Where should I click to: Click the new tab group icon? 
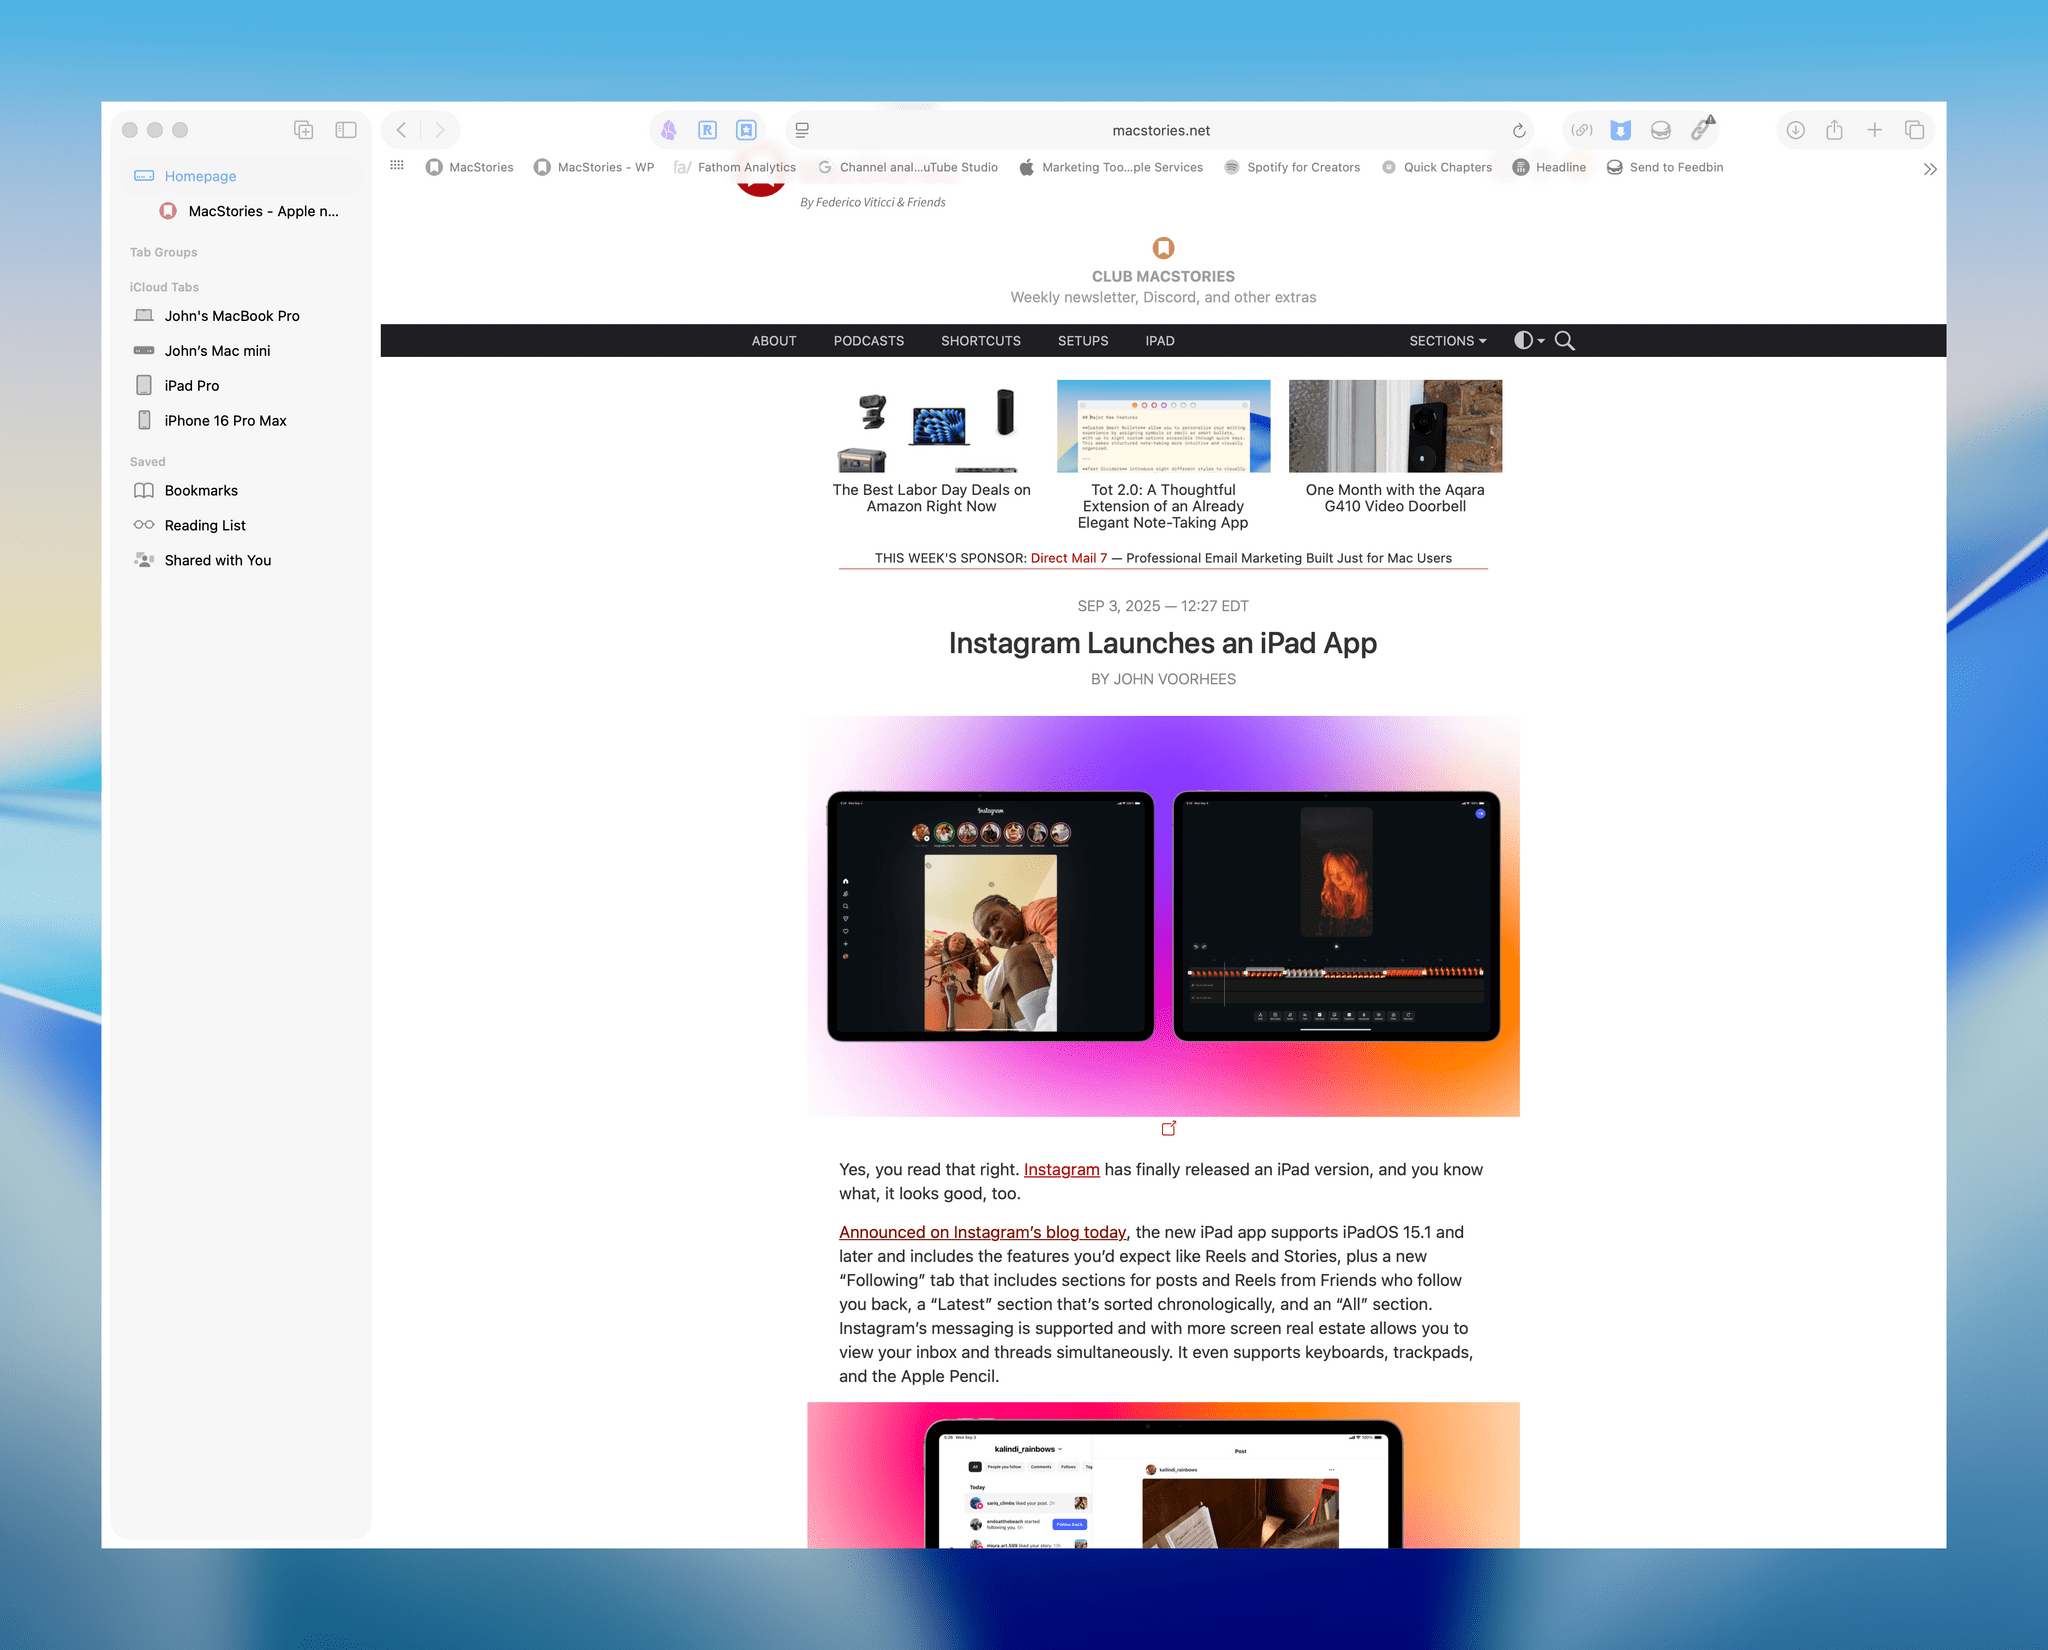(x=303, y=130)
